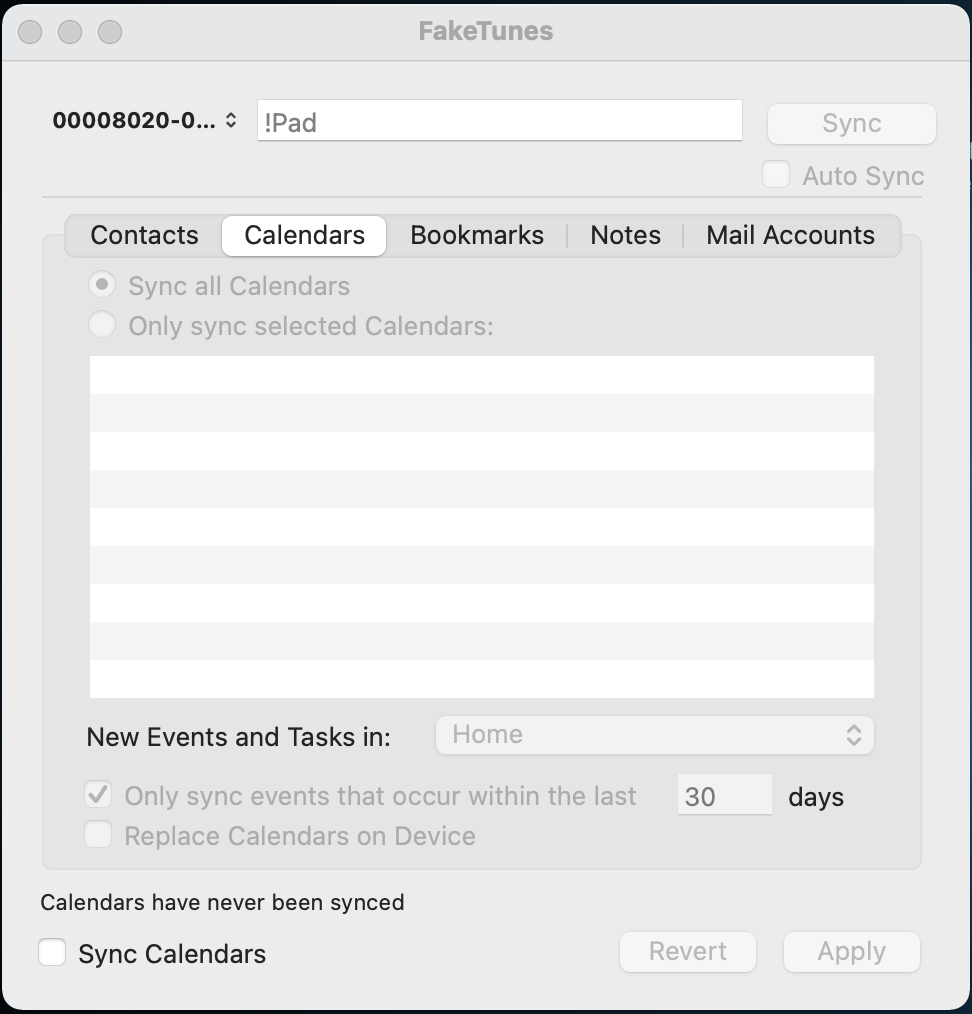This screenshot has width=972, height=1014.
Task: Click the device ID selector arrows
Action: [231, 120]
